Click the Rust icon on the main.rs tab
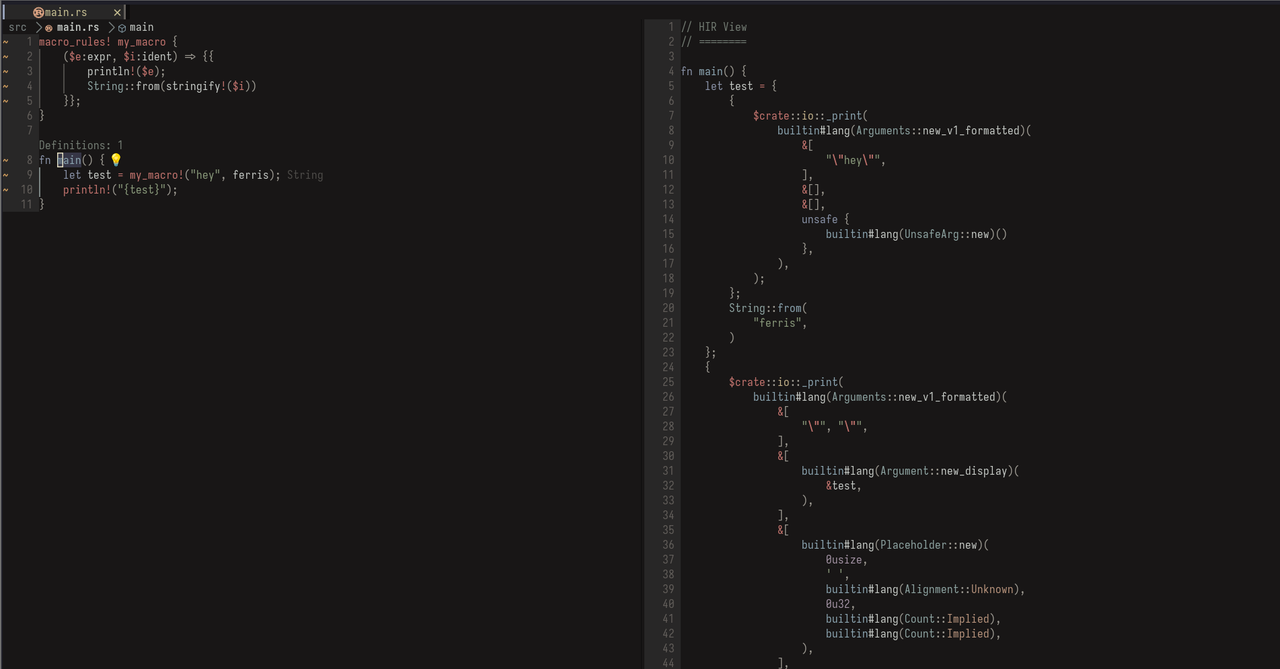 [38, 12]
